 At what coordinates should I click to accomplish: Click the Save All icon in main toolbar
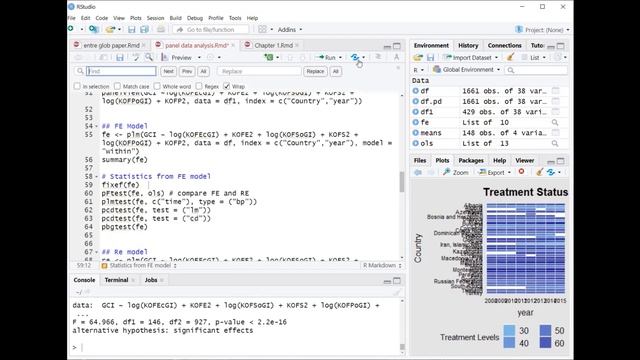tap(144, 29)
